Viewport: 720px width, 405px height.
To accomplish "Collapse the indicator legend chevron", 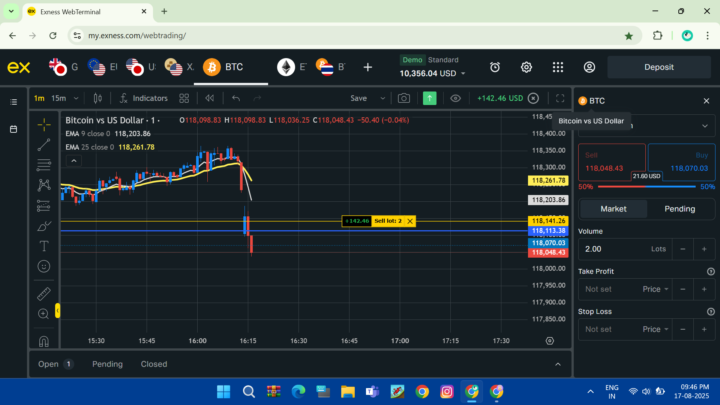I will [x=74, y=161].
